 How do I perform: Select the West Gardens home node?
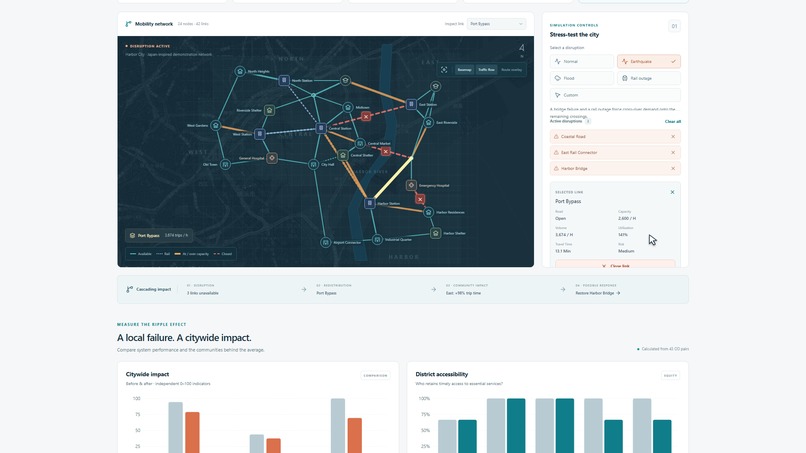point(216,125)
